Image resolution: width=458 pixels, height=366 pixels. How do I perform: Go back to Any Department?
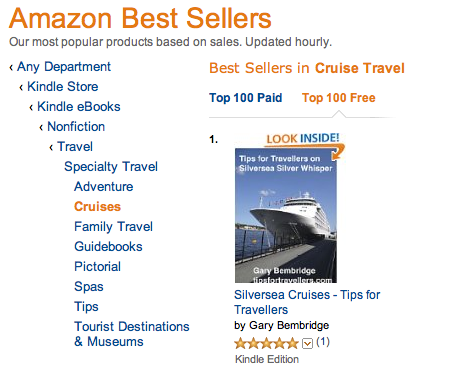tap(64, 67)
